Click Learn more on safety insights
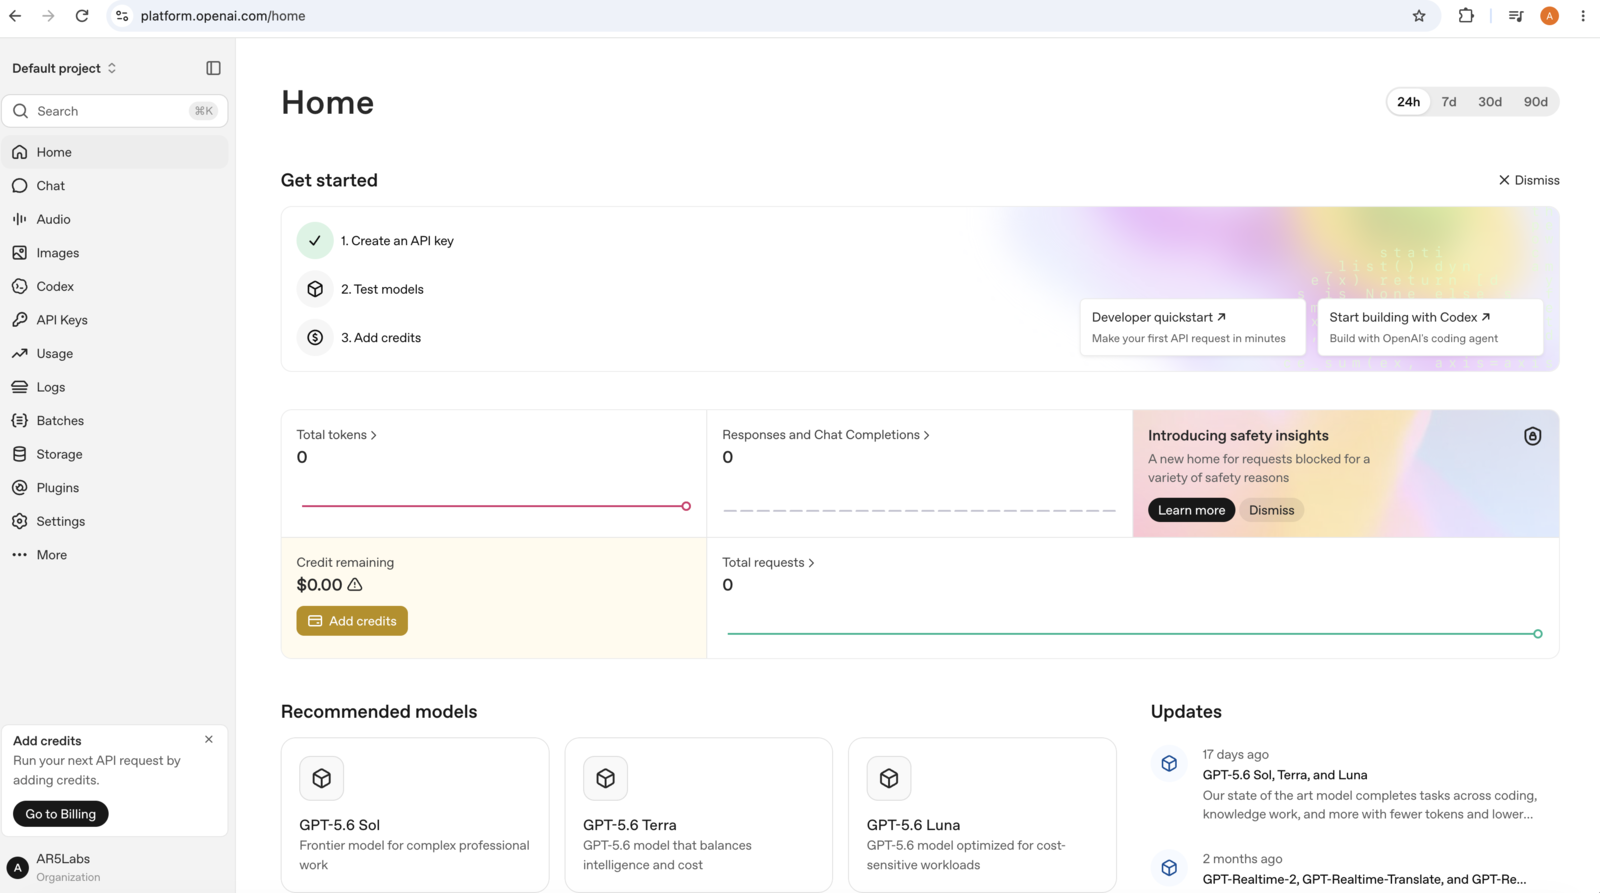1600x893 pixels. click(1191, 510)
